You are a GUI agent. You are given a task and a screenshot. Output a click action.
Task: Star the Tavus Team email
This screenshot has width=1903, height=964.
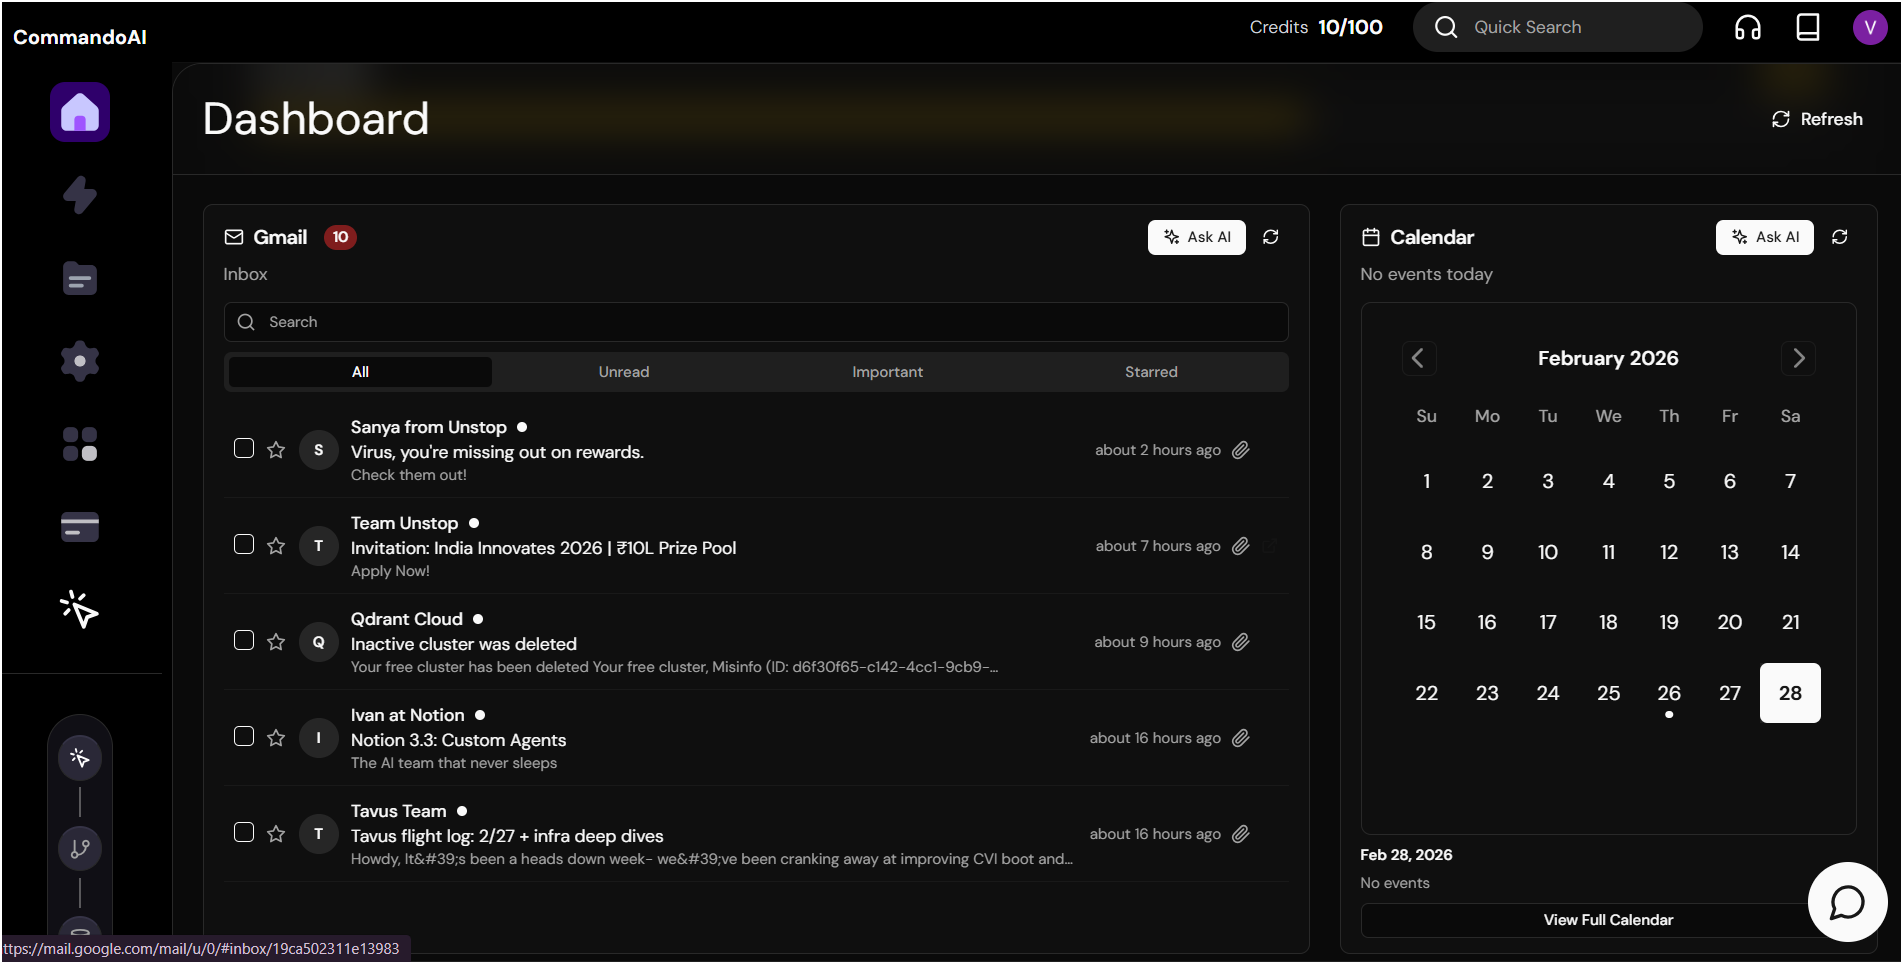click(x=276, y=834)
